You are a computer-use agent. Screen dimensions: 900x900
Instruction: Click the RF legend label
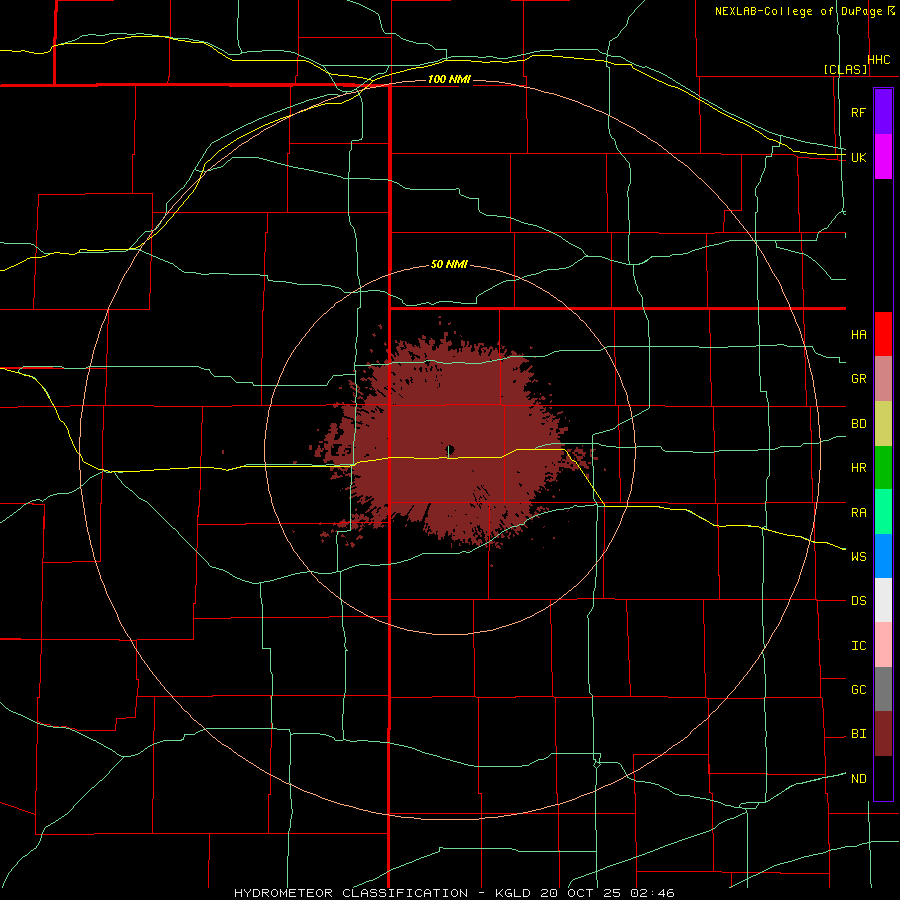pos(858,112)
